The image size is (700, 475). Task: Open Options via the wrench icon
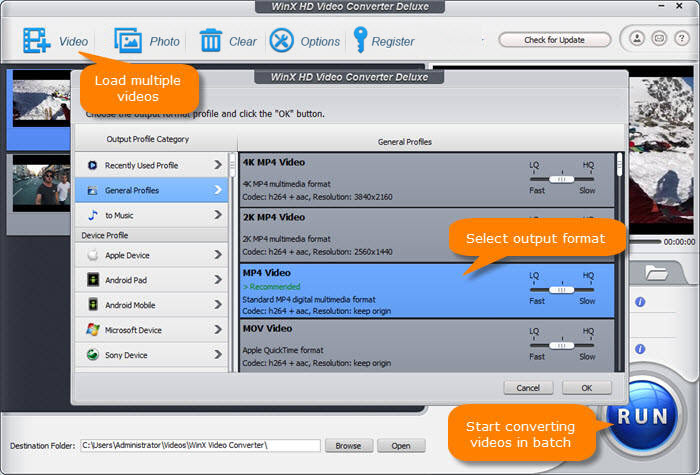click(x=281, y=41)
